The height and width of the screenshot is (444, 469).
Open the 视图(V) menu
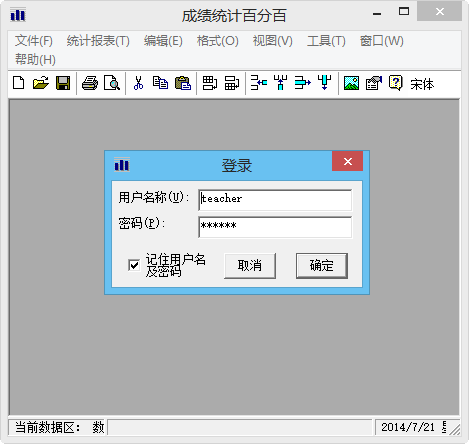pos(273,41)
